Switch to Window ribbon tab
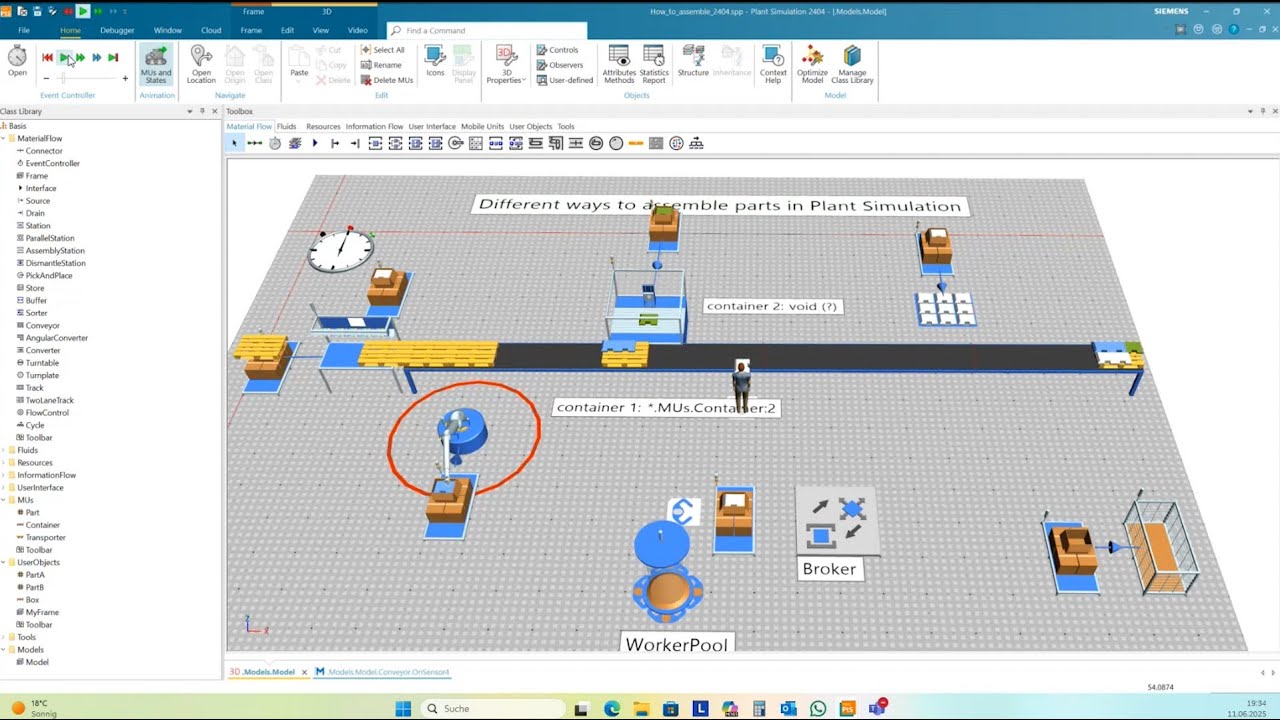 pos(168,30)
